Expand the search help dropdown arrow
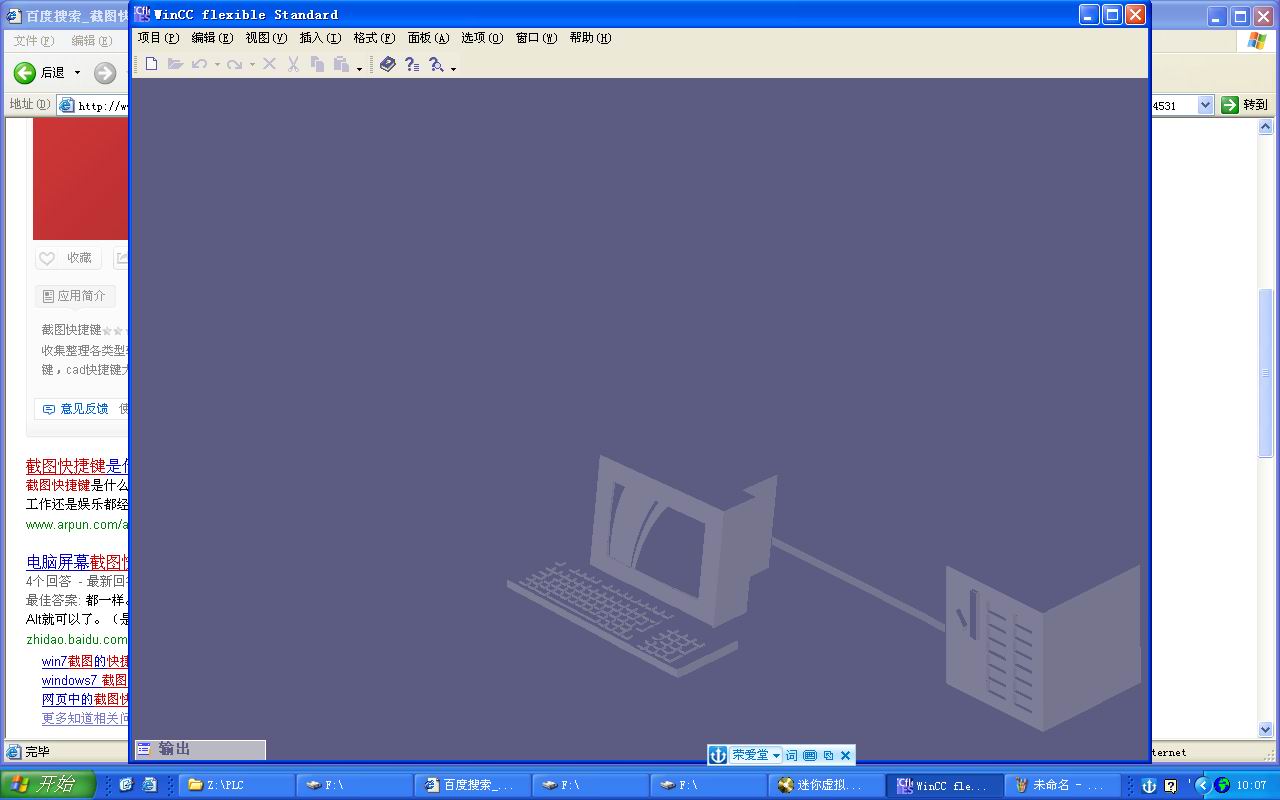Viewport: 1280px width, 800px height. (454, 68)
